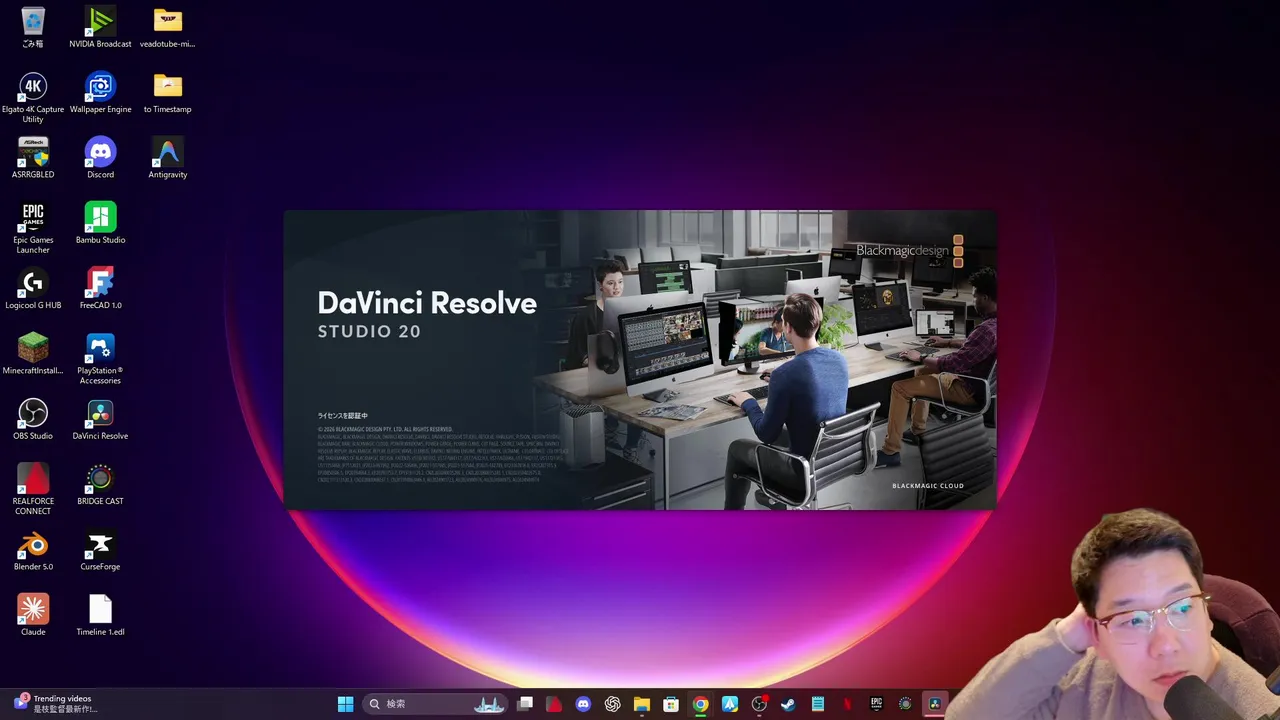The image size is (1280, 720).
Task: Open Notepad from the taskbar
Action: click(818, 704)
